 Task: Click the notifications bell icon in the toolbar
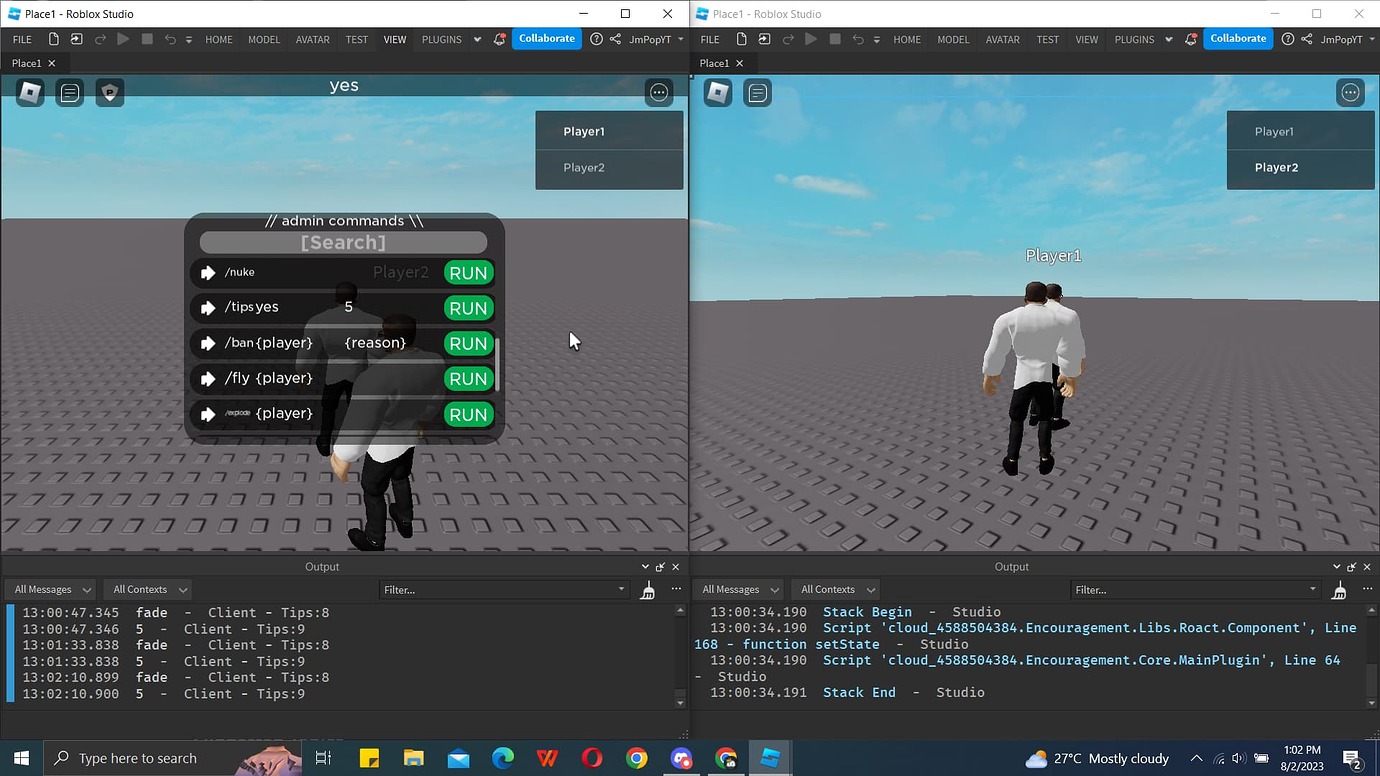(x=499, y=39)
